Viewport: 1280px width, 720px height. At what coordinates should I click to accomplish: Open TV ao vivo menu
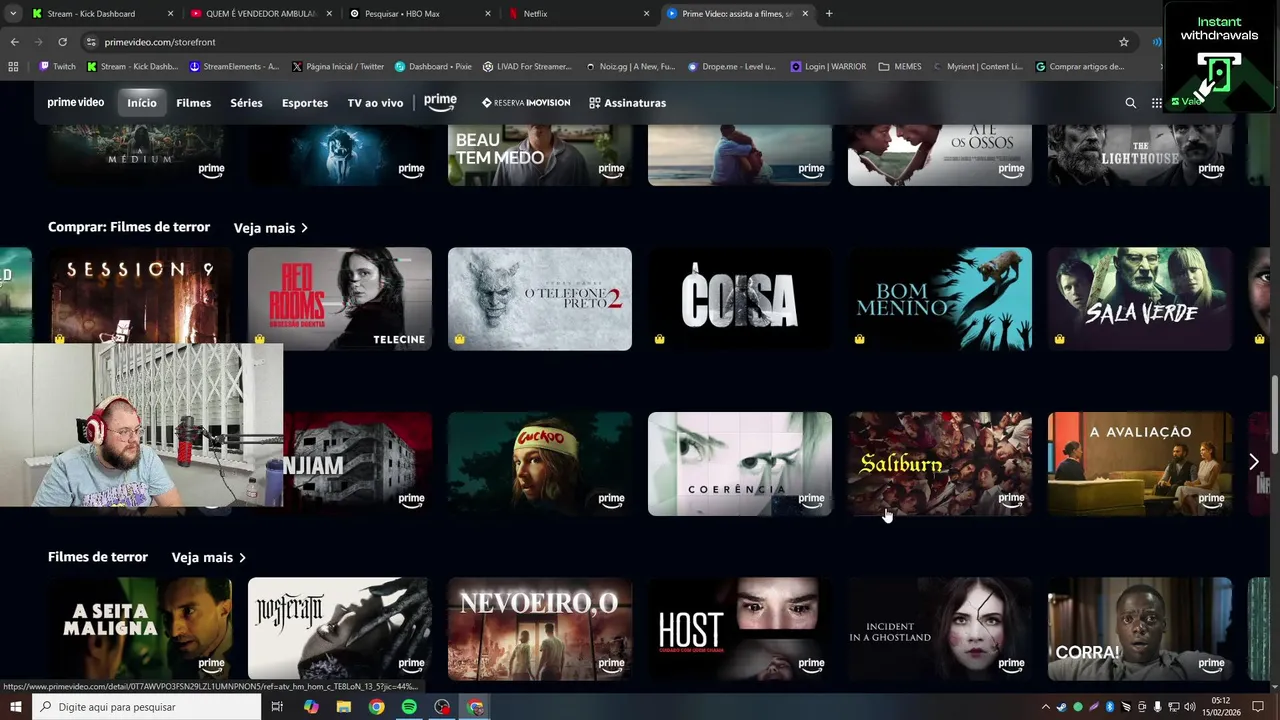click(375, 103)
